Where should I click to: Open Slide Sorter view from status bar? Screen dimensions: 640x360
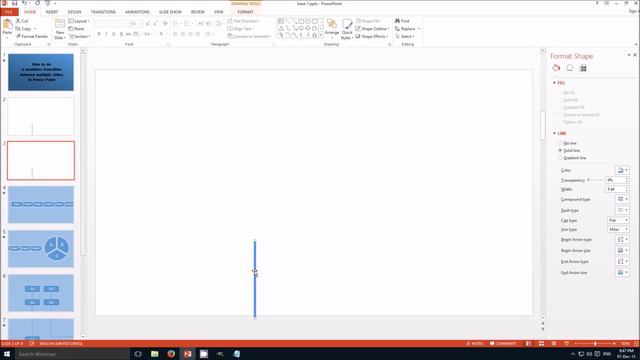541,344
